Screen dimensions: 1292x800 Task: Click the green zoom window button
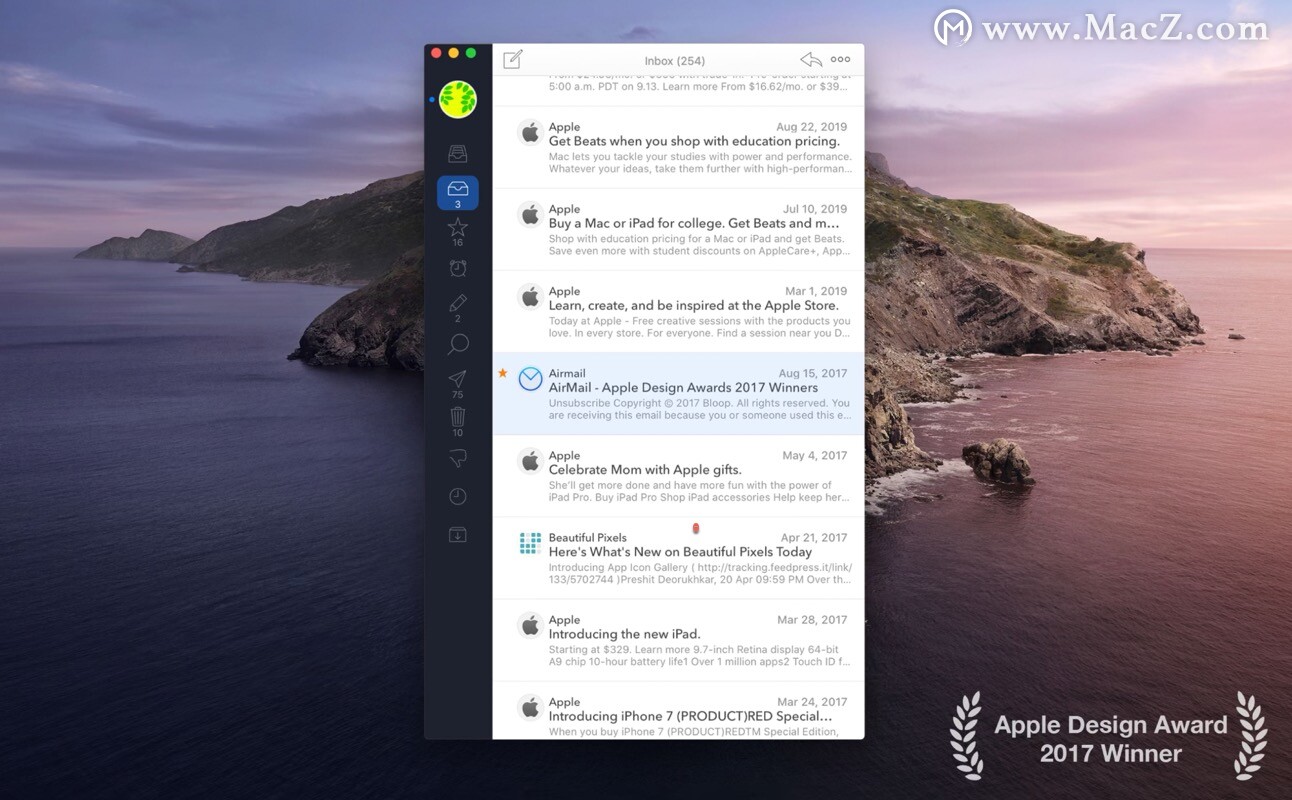[x=471, y=52]
